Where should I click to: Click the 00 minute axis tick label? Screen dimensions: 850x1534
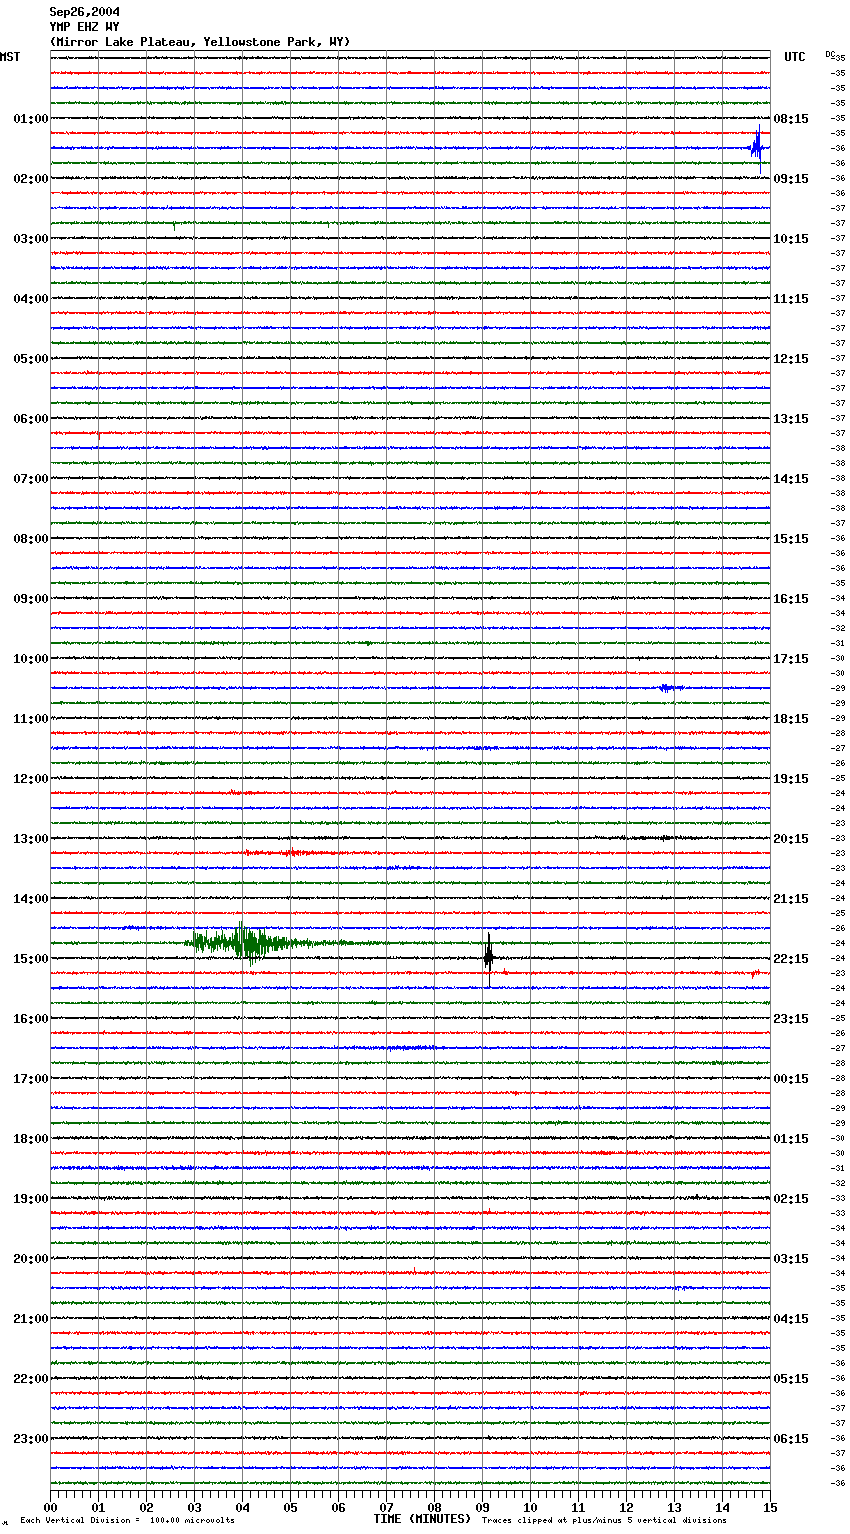click(x=50, y=1507)
